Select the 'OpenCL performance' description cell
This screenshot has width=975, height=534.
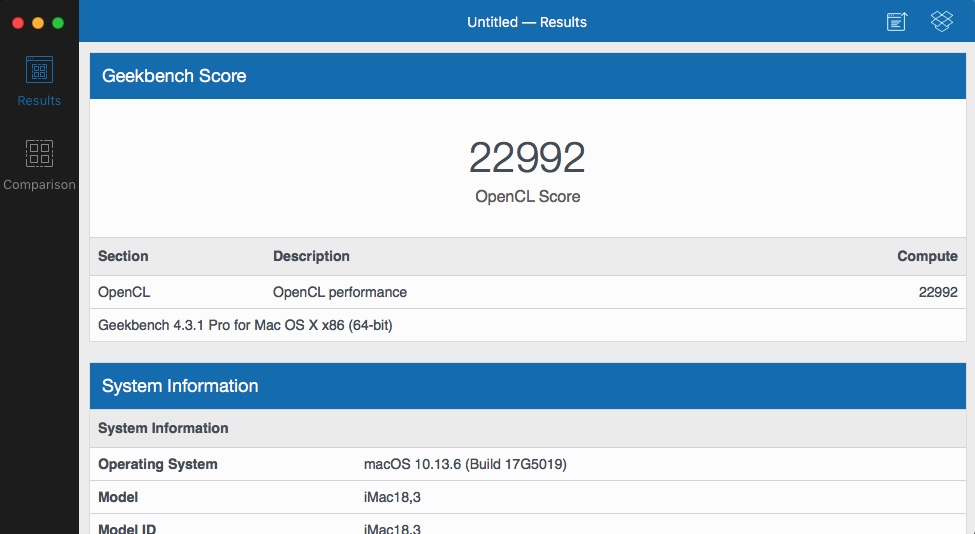point(340,292)
